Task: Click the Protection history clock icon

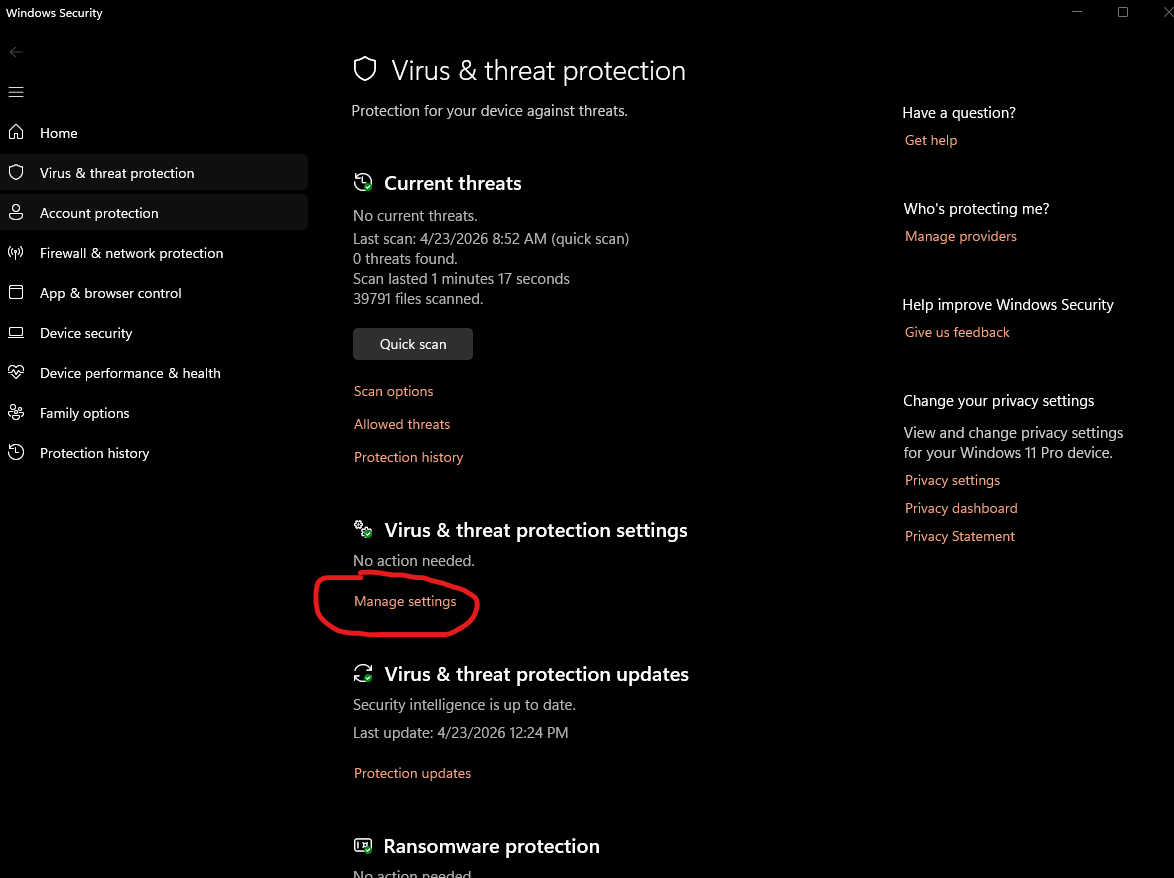Action: (16, 453)
